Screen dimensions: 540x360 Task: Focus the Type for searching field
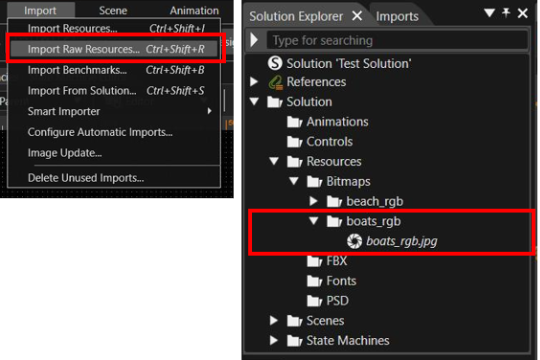(397, 40)
